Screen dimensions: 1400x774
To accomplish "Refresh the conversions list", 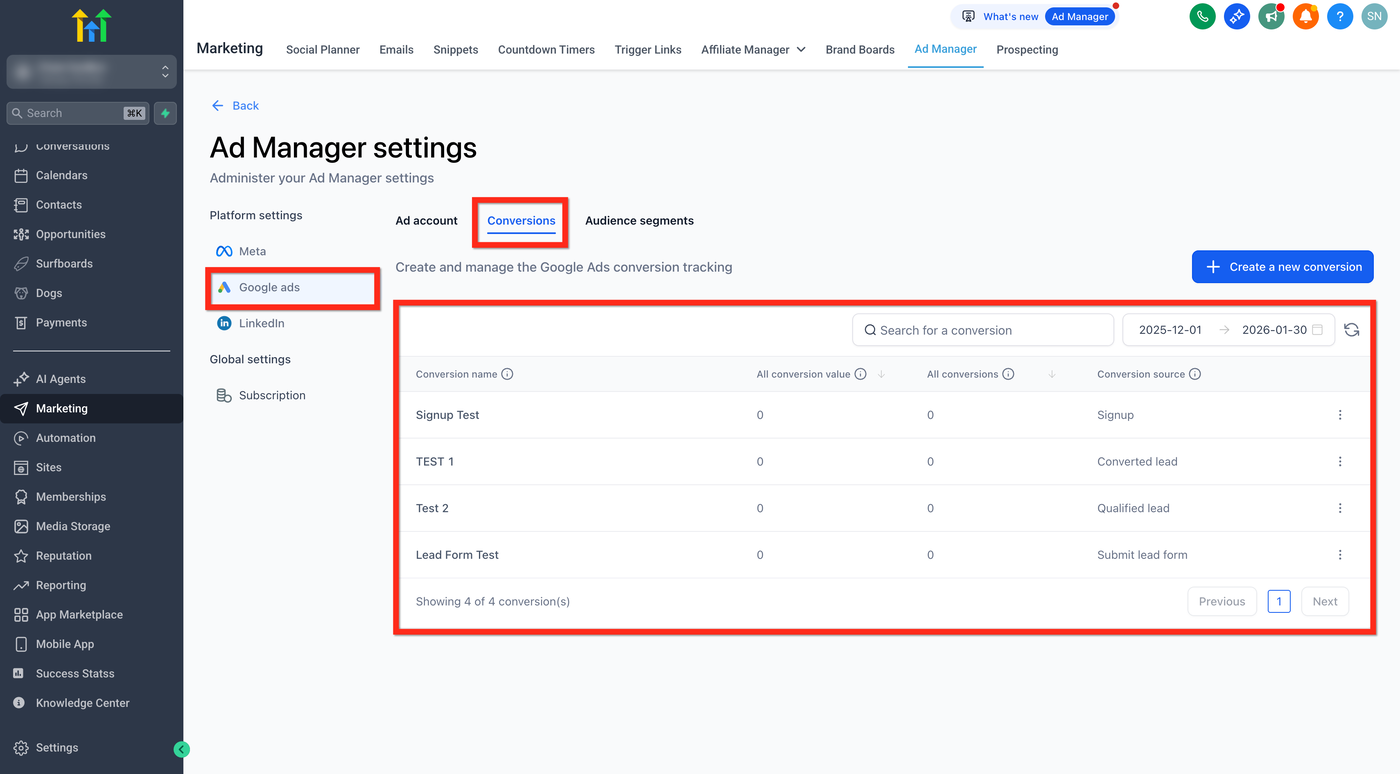I will [x=1352, y=330].
